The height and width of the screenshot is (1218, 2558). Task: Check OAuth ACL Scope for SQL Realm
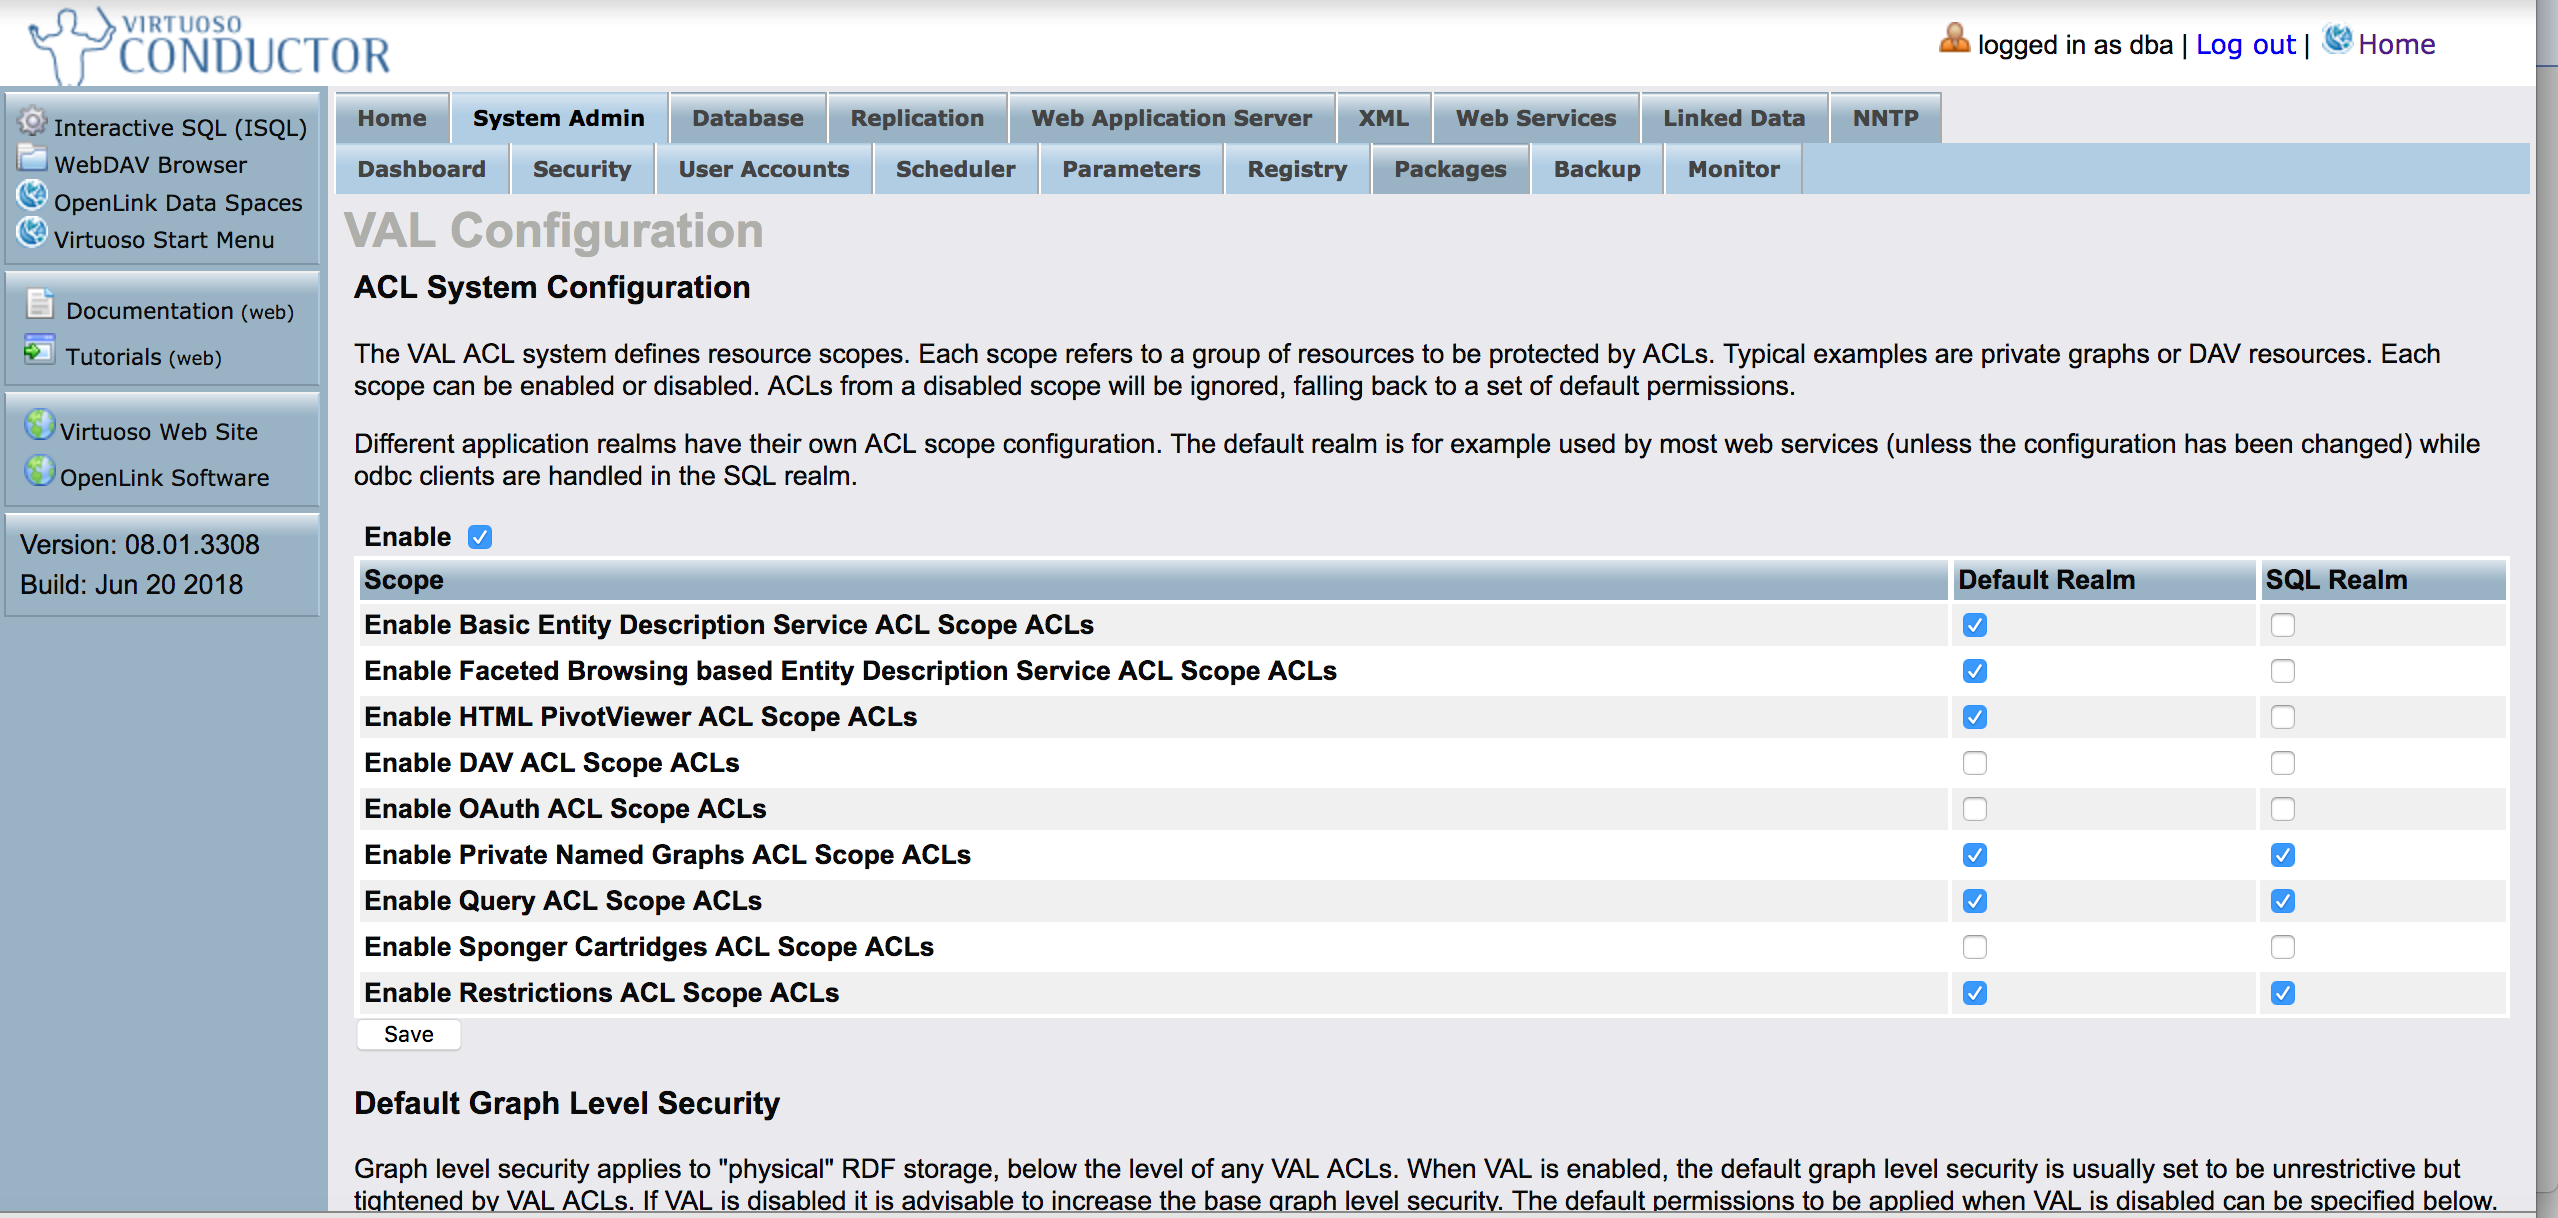point(2282,809)
